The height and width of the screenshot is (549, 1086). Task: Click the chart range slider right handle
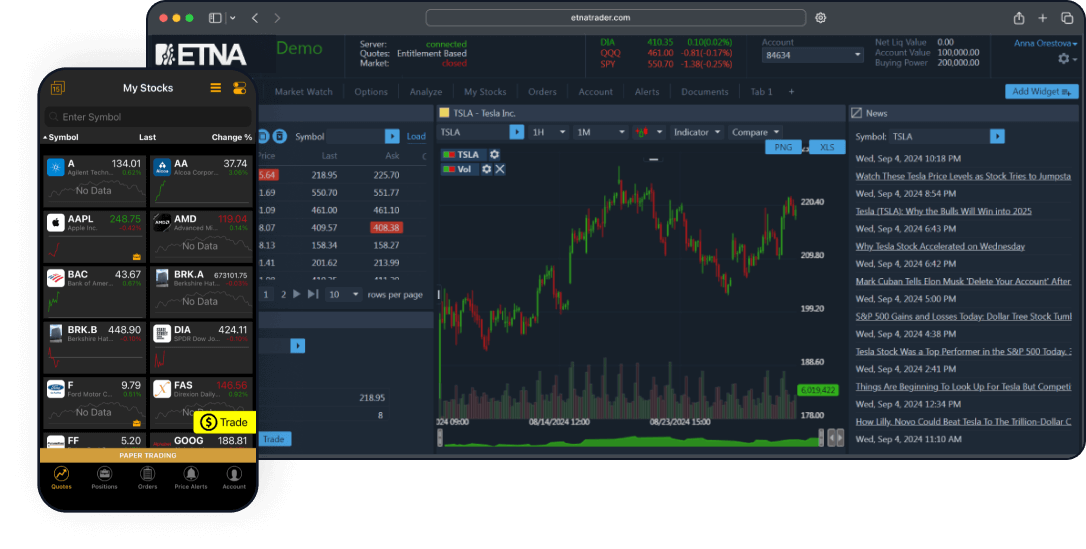tap(821, 438)
